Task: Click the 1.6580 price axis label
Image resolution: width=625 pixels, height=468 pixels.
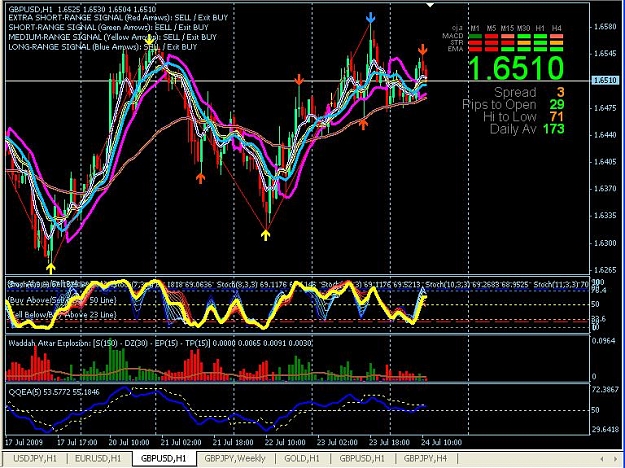Action: 605,26
